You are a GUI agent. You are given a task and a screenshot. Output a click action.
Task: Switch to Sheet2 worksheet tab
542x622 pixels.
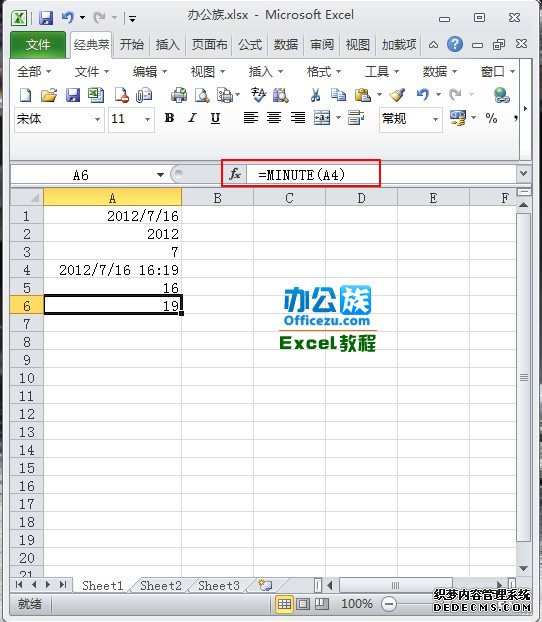click(x=161, y=586)
